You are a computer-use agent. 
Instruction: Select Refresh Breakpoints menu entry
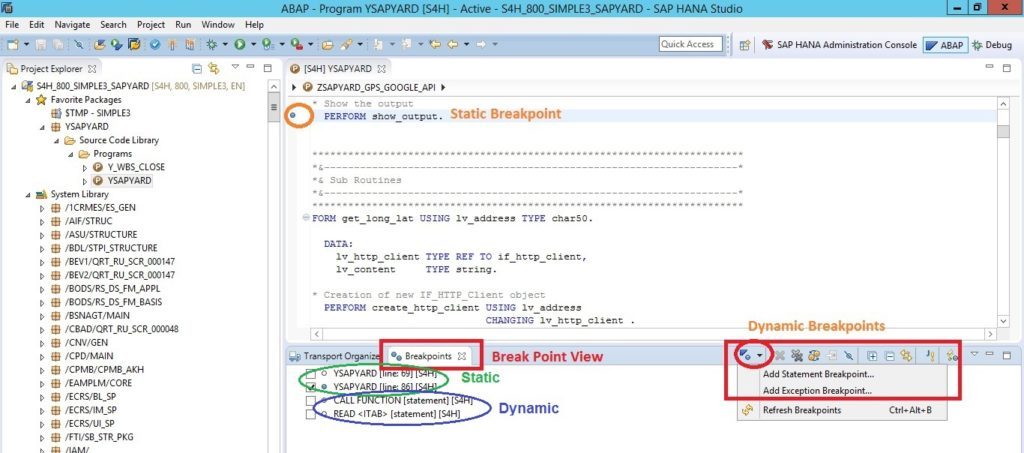click(x=802, y=410)
